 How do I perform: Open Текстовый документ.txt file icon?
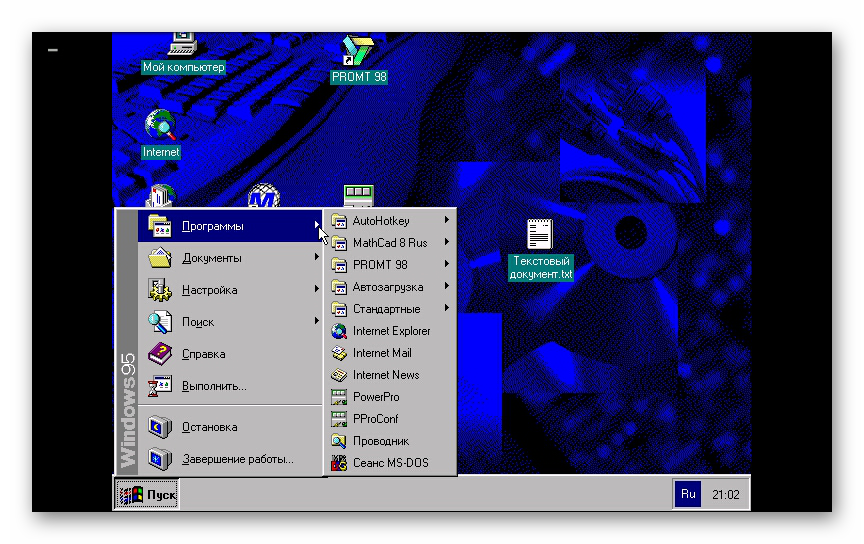(540, 236)
